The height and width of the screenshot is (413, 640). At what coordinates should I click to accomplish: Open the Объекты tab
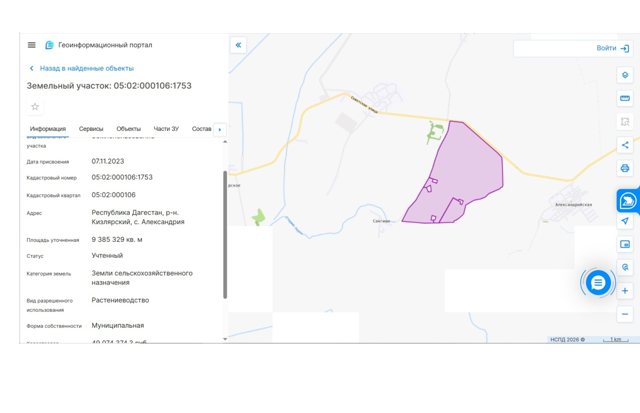pos(129,129)
